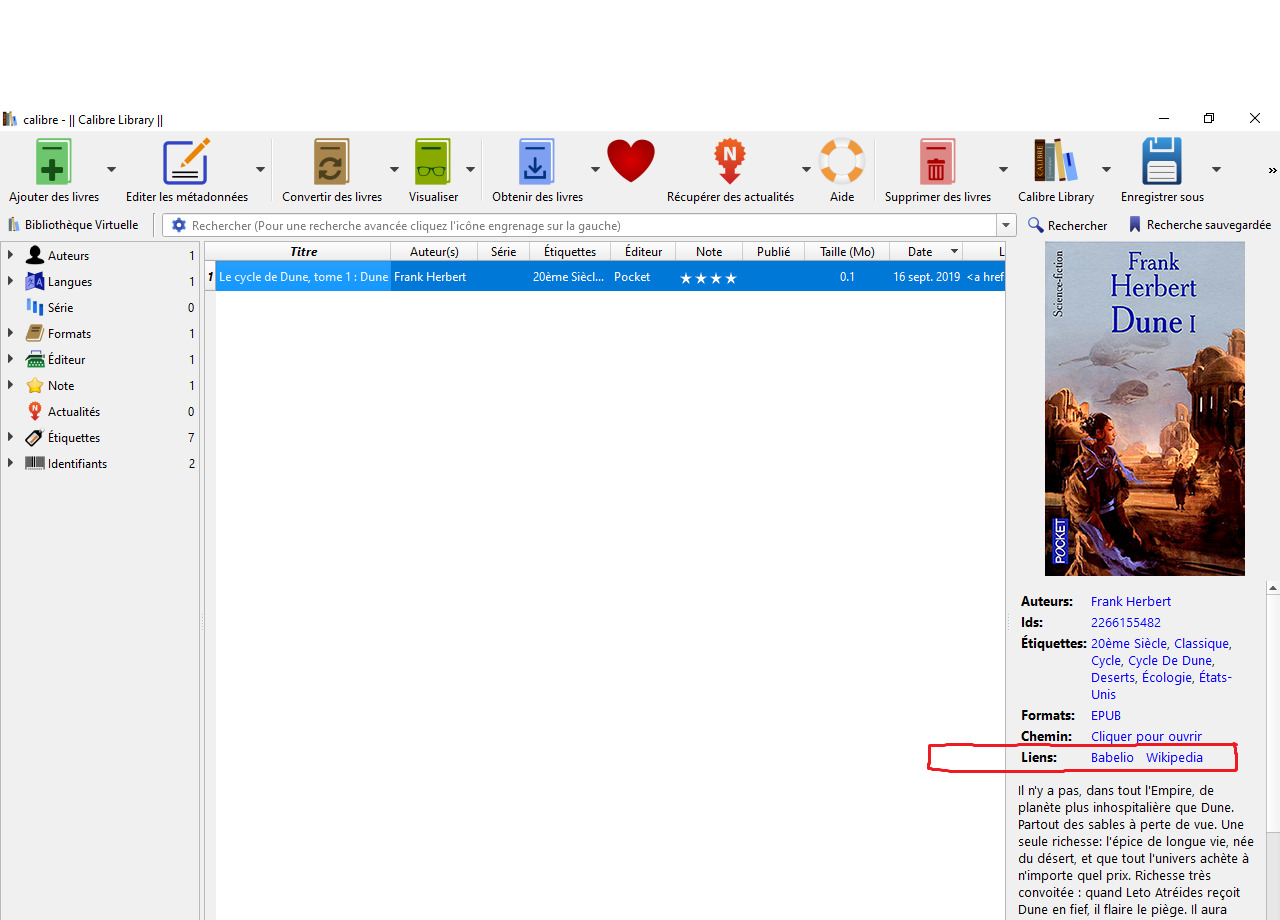Viewport: 1280px width, 920px height.
Task: Click the advanced search gear icon
Action: tap(179, 225)
